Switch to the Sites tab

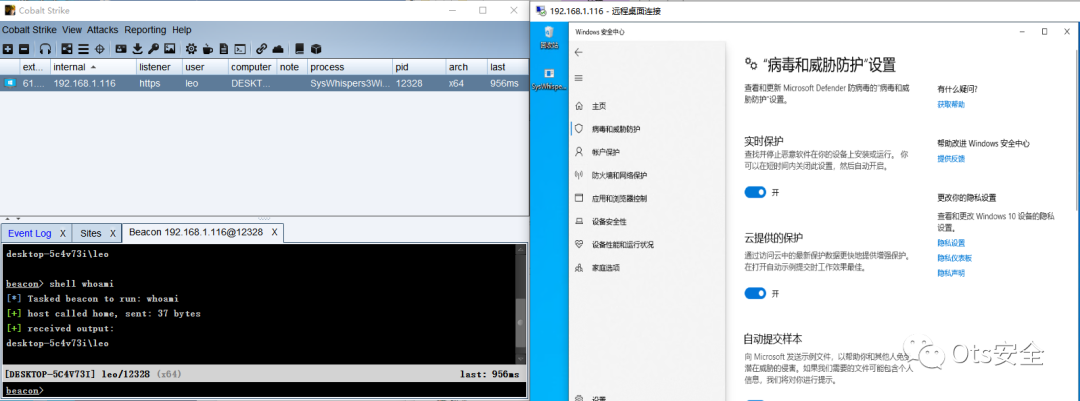pos(90,233)
